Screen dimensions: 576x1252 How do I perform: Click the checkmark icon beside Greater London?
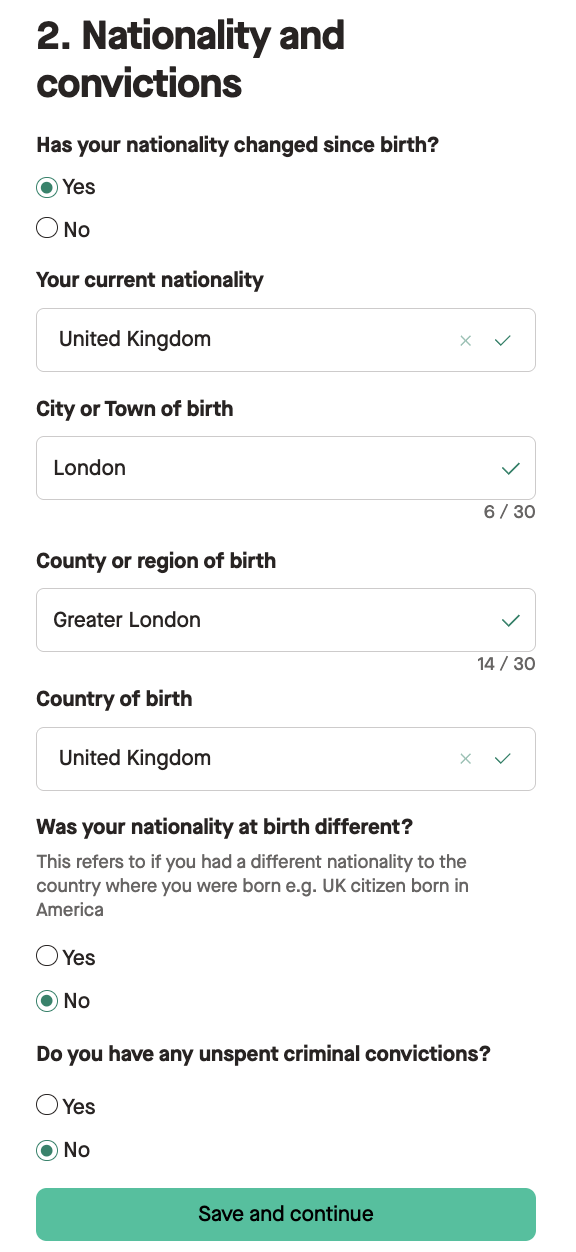[511, 619]
